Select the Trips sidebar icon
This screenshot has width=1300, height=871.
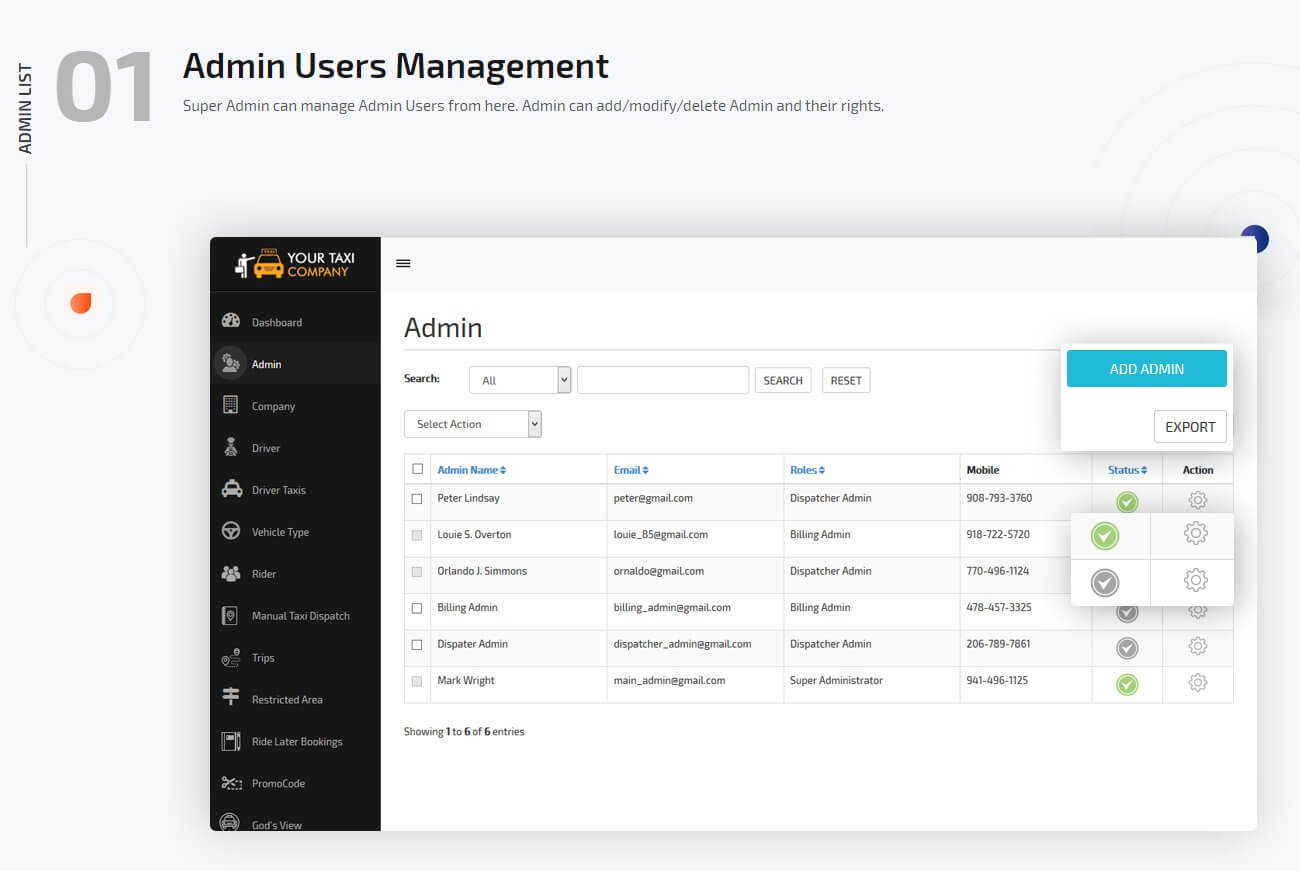[229, 657]
